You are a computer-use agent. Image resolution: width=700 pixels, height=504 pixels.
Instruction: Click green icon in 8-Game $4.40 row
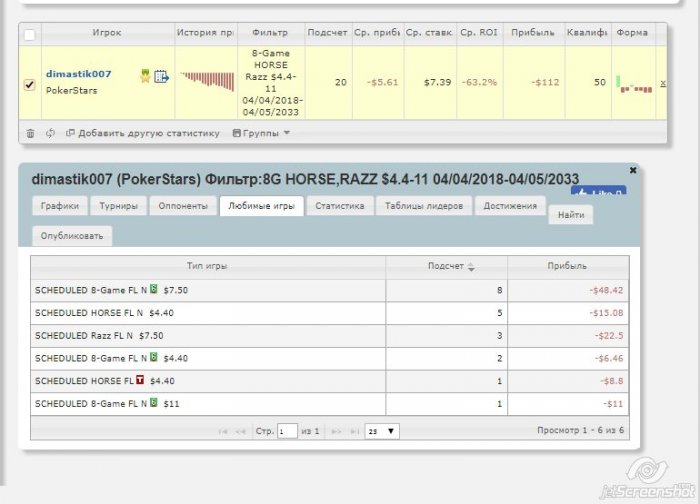[154, 357]
